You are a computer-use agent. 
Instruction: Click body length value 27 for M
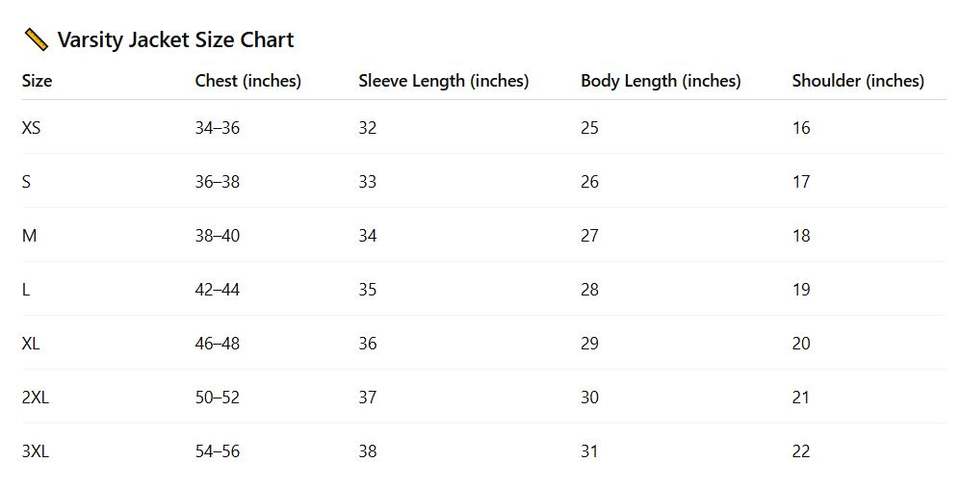tap(590, 236)
